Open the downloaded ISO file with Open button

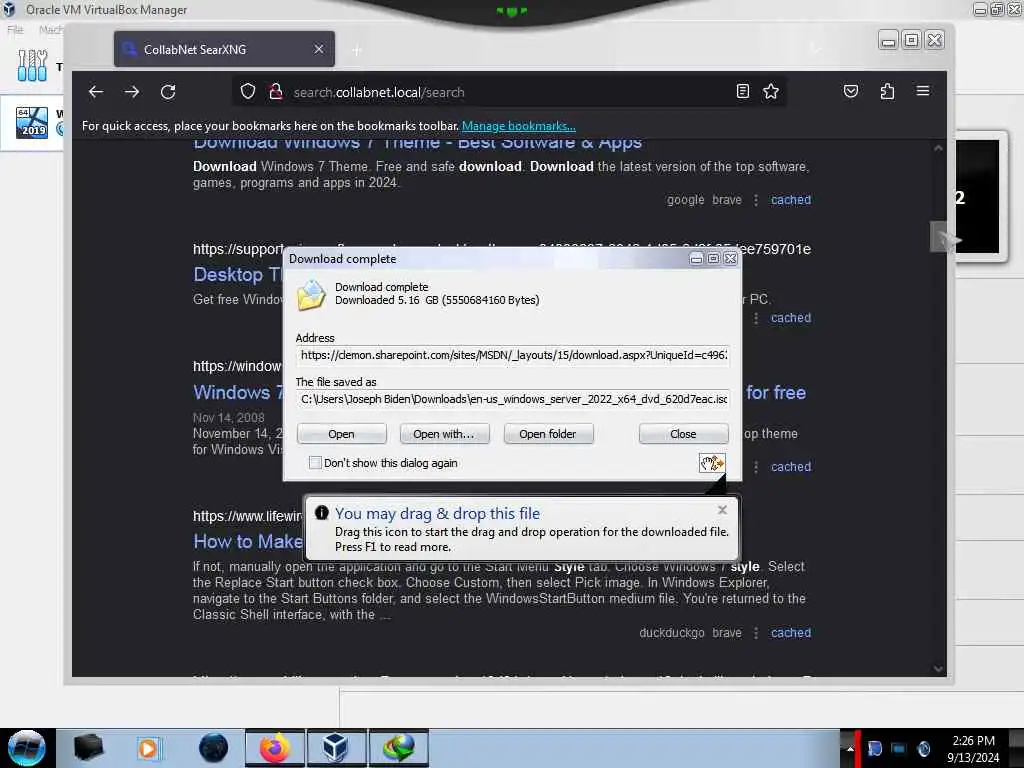point(342,434)
